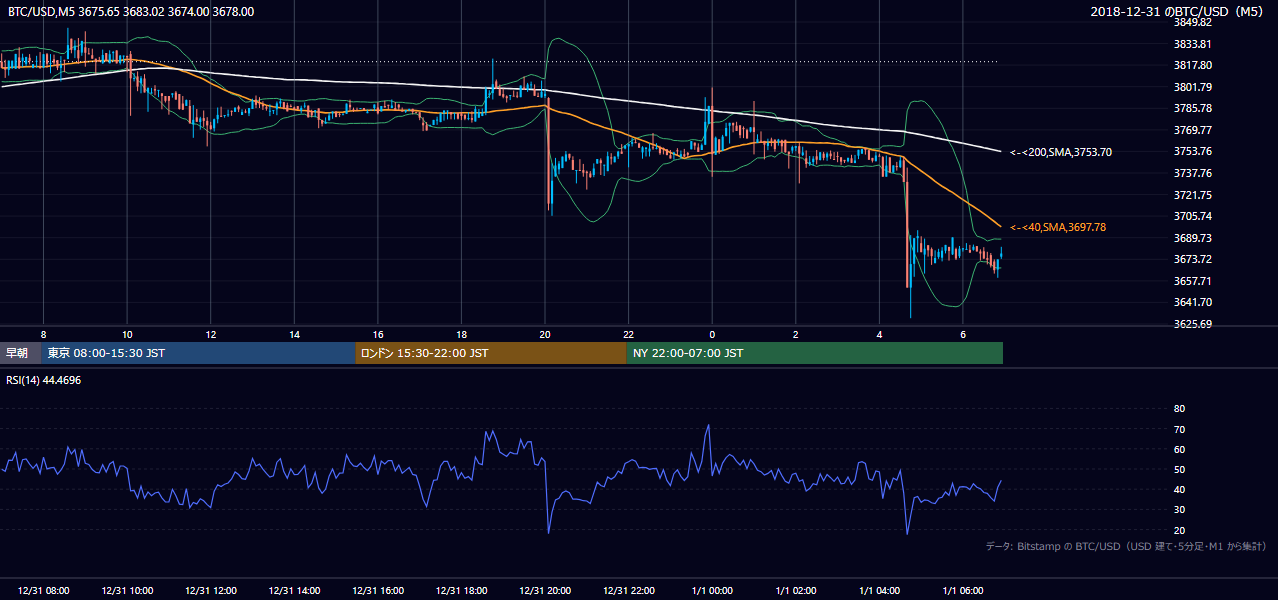Viewport: 1278px width, 600px height.
Task: Click price axis value 3801.79
Action: [1193, 87]
